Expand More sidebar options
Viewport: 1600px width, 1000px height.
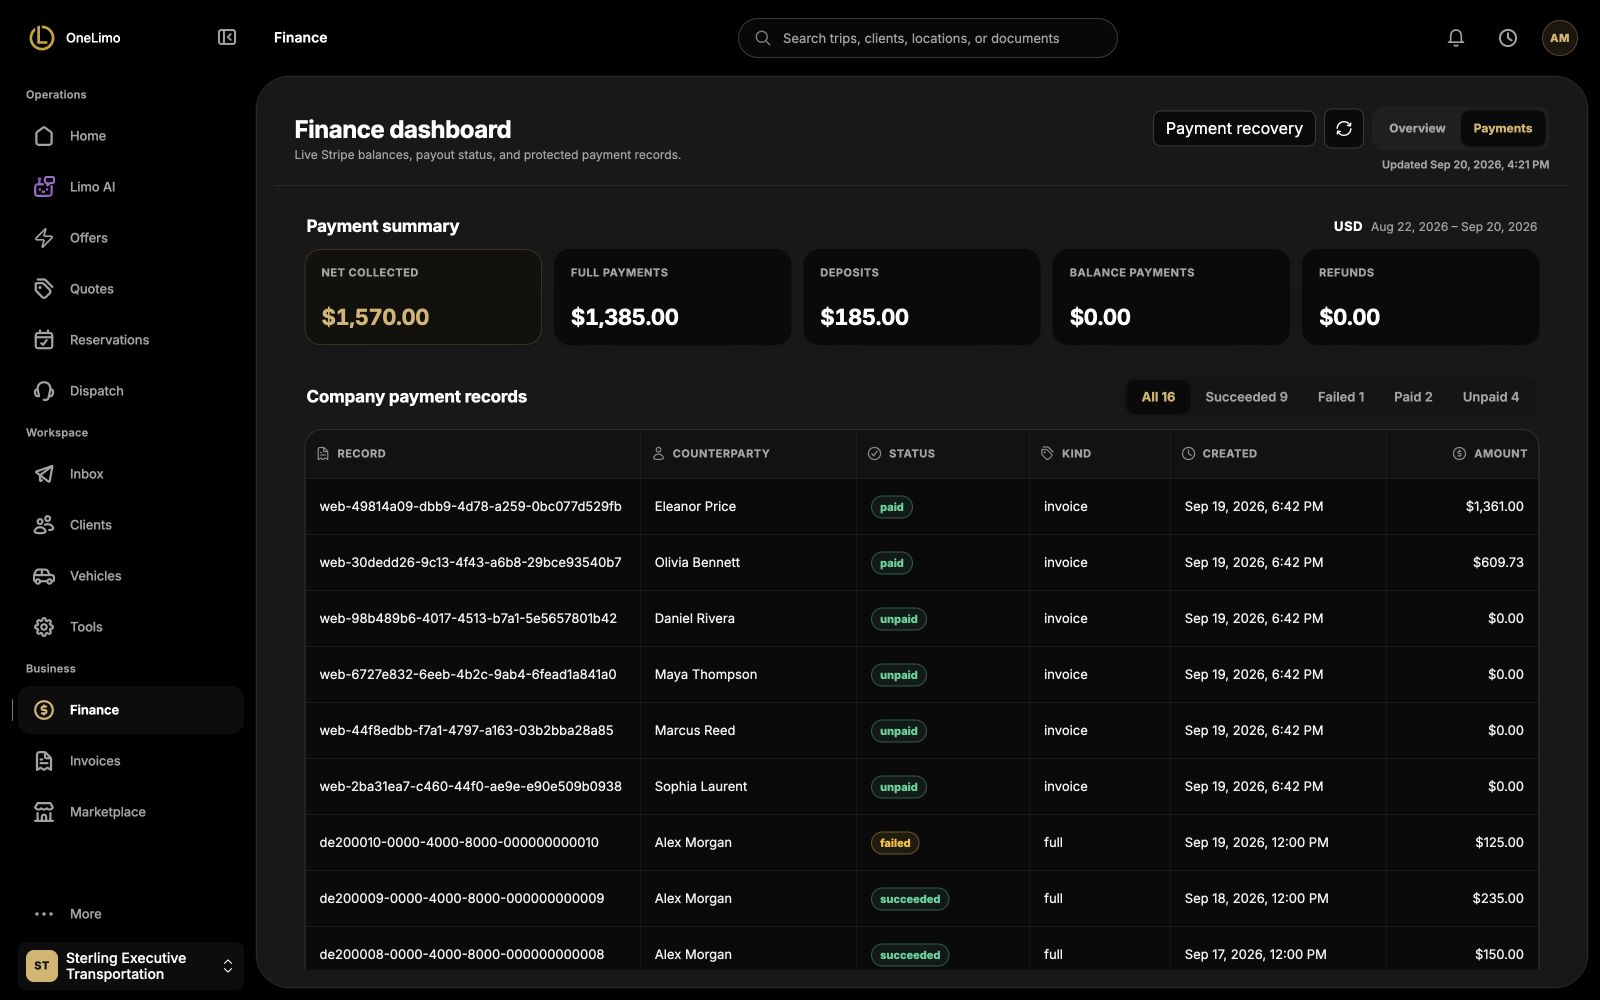point(131,914)
